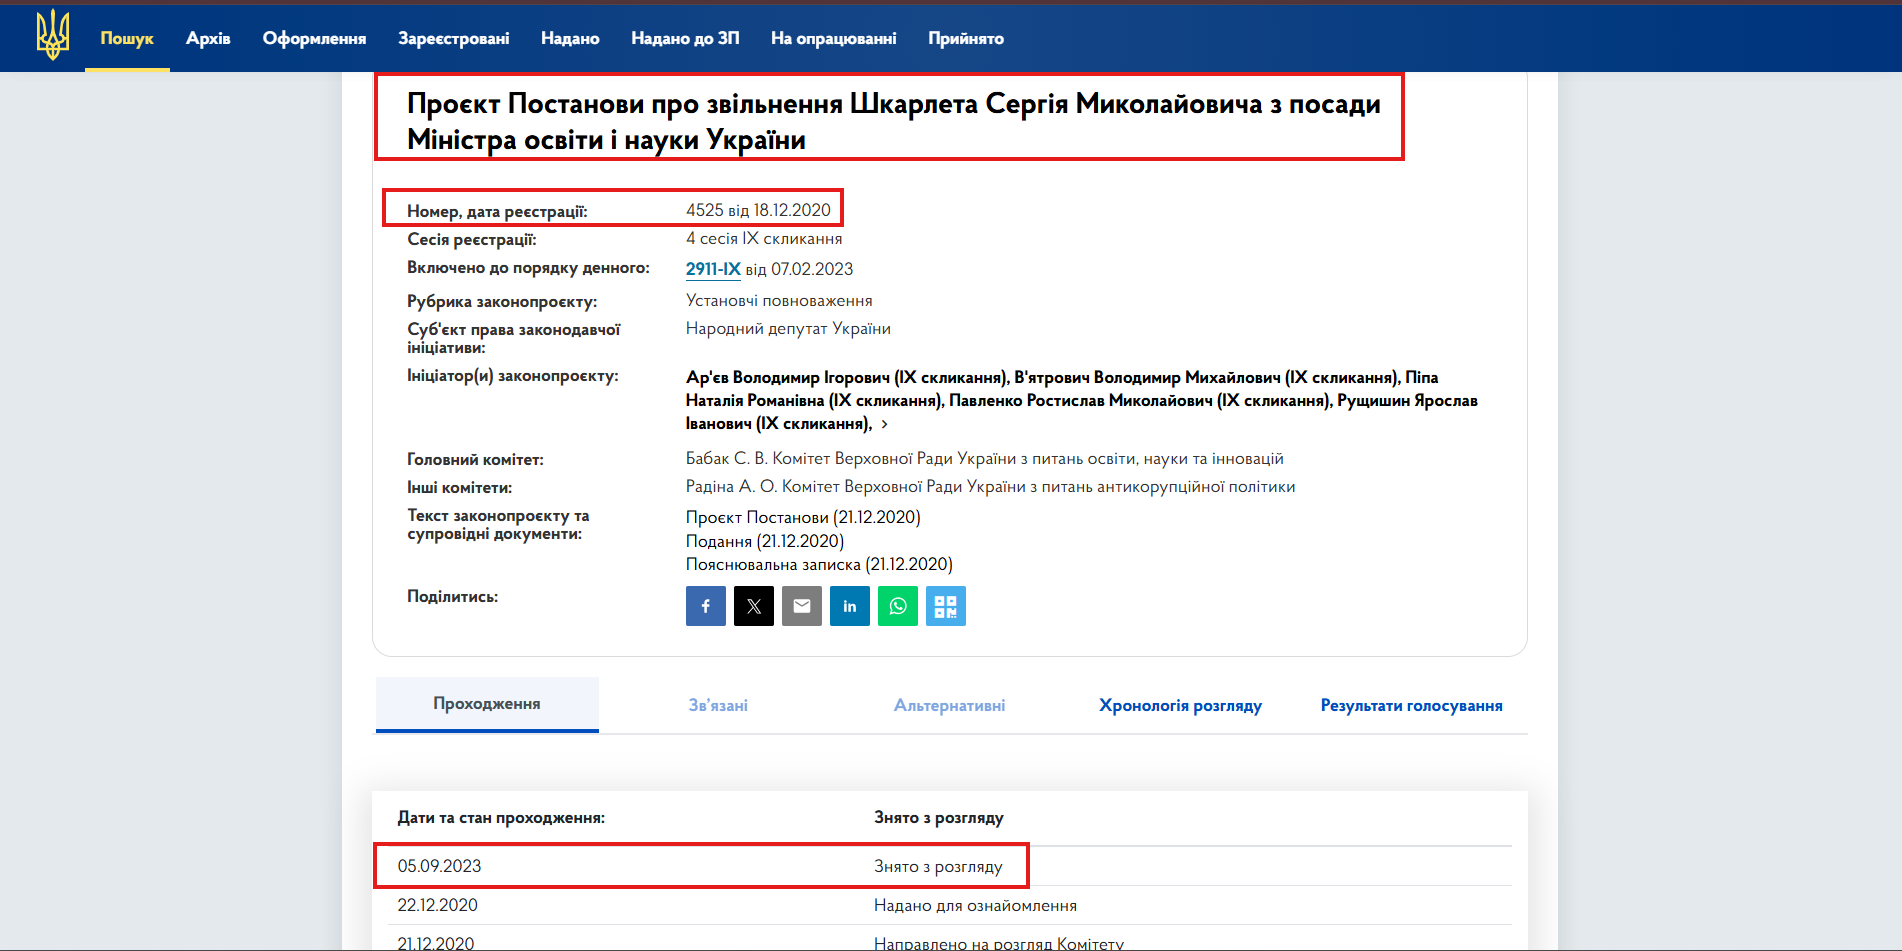
Task: Click the Знято з розгляду row status
Action: click(938, 866)
